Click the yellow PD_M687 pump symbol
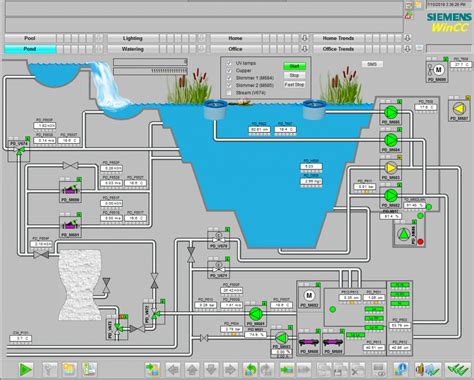This screenshot has height=380, width=474. coord(459,109)
